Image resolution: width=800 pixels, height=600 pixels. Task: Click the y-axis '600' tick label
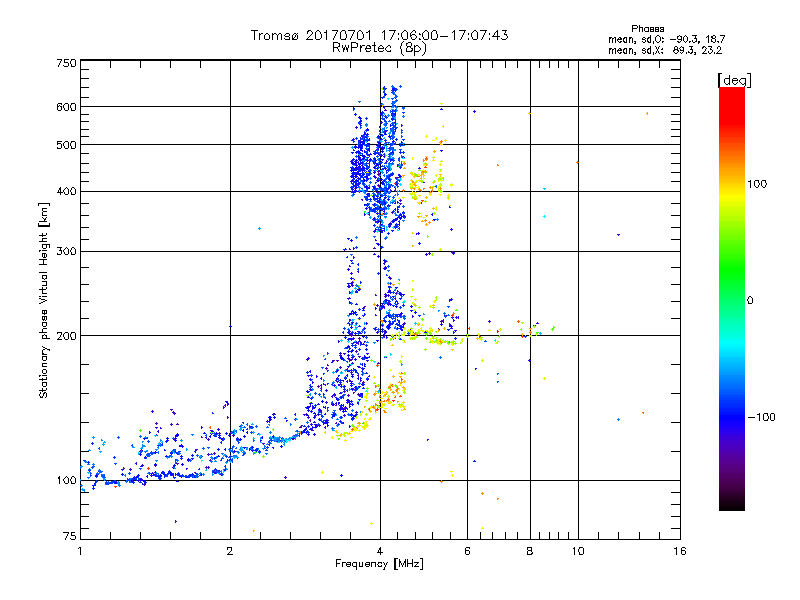66,107
